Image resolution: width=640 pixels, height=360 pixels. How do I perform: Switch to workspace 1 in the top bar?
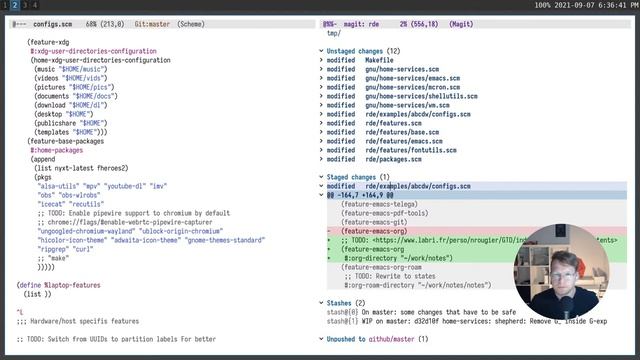pos(5,5)
